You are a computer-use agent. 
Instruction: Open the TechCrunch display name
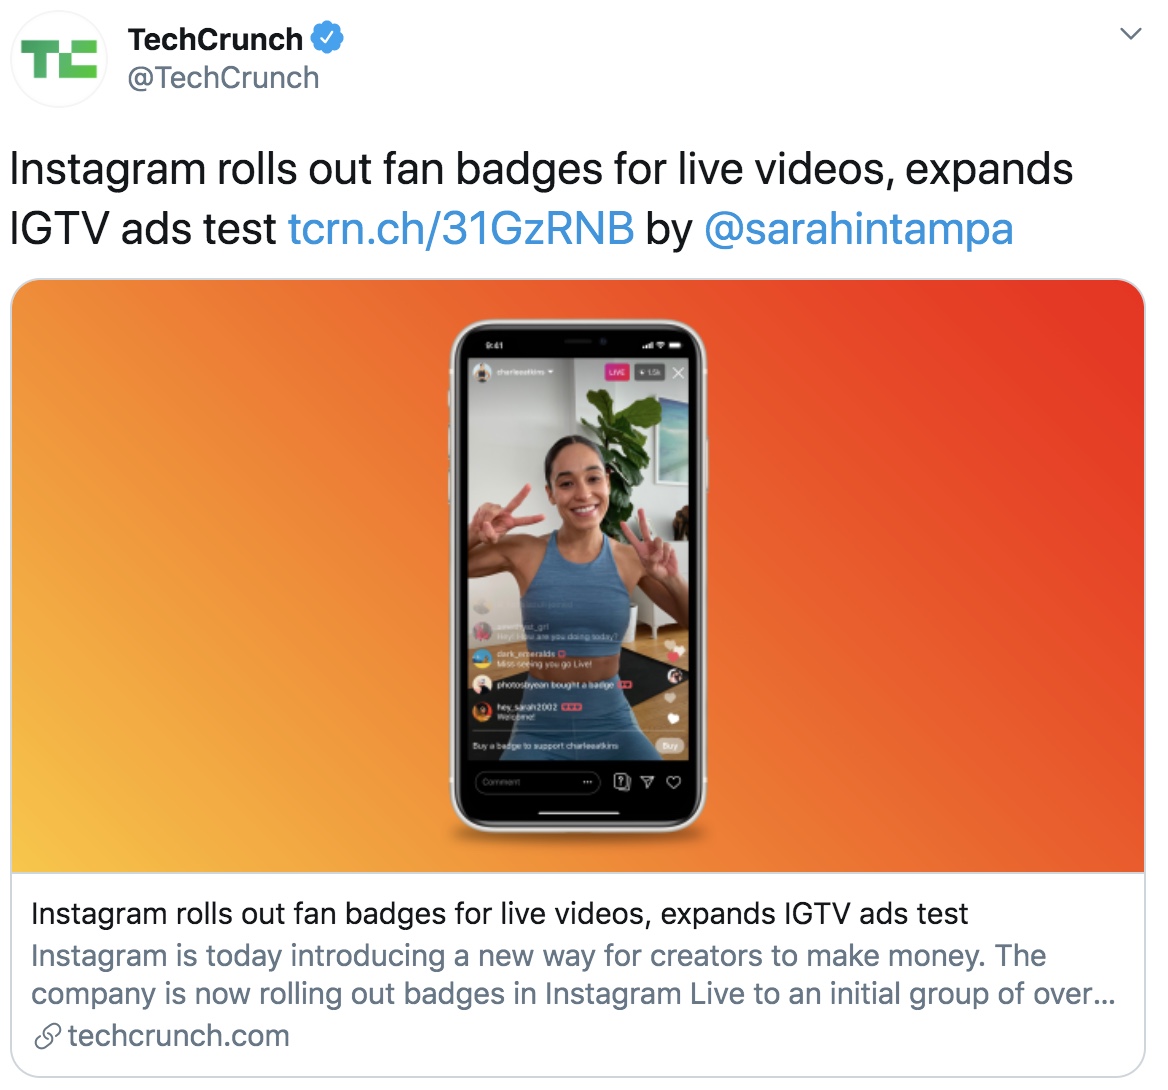click(215, 39)
